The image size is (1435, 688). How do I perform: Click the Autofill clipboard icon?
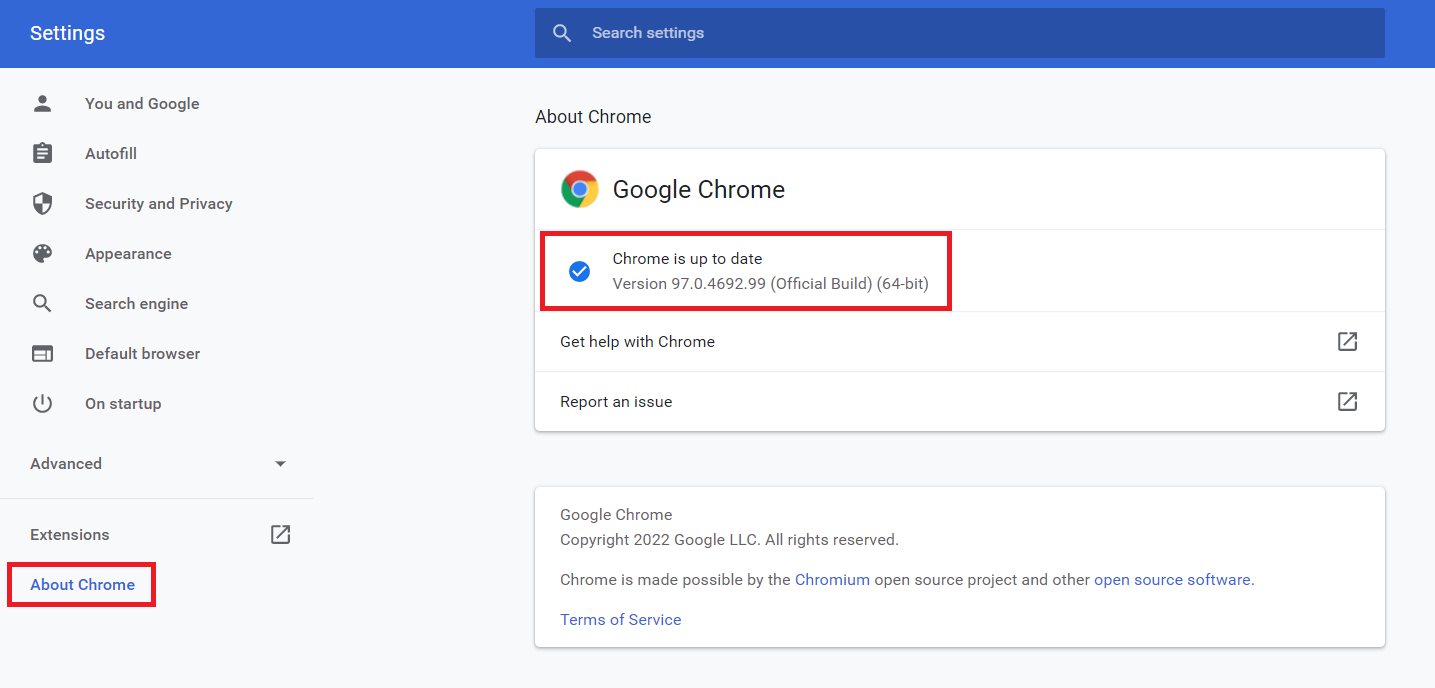coord(42,153)
